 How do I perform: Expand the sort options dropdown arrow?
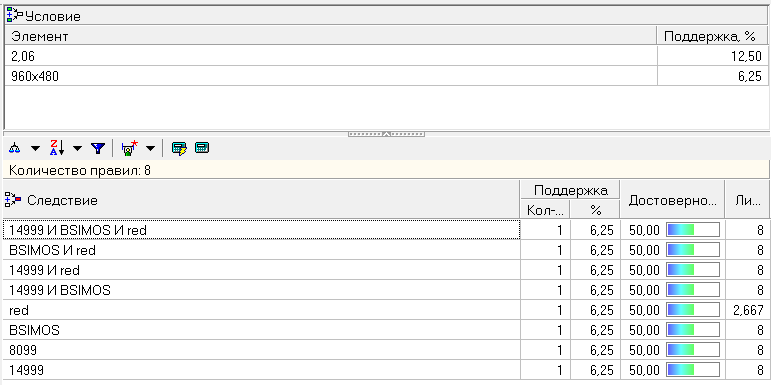click(x=78, y=148)
